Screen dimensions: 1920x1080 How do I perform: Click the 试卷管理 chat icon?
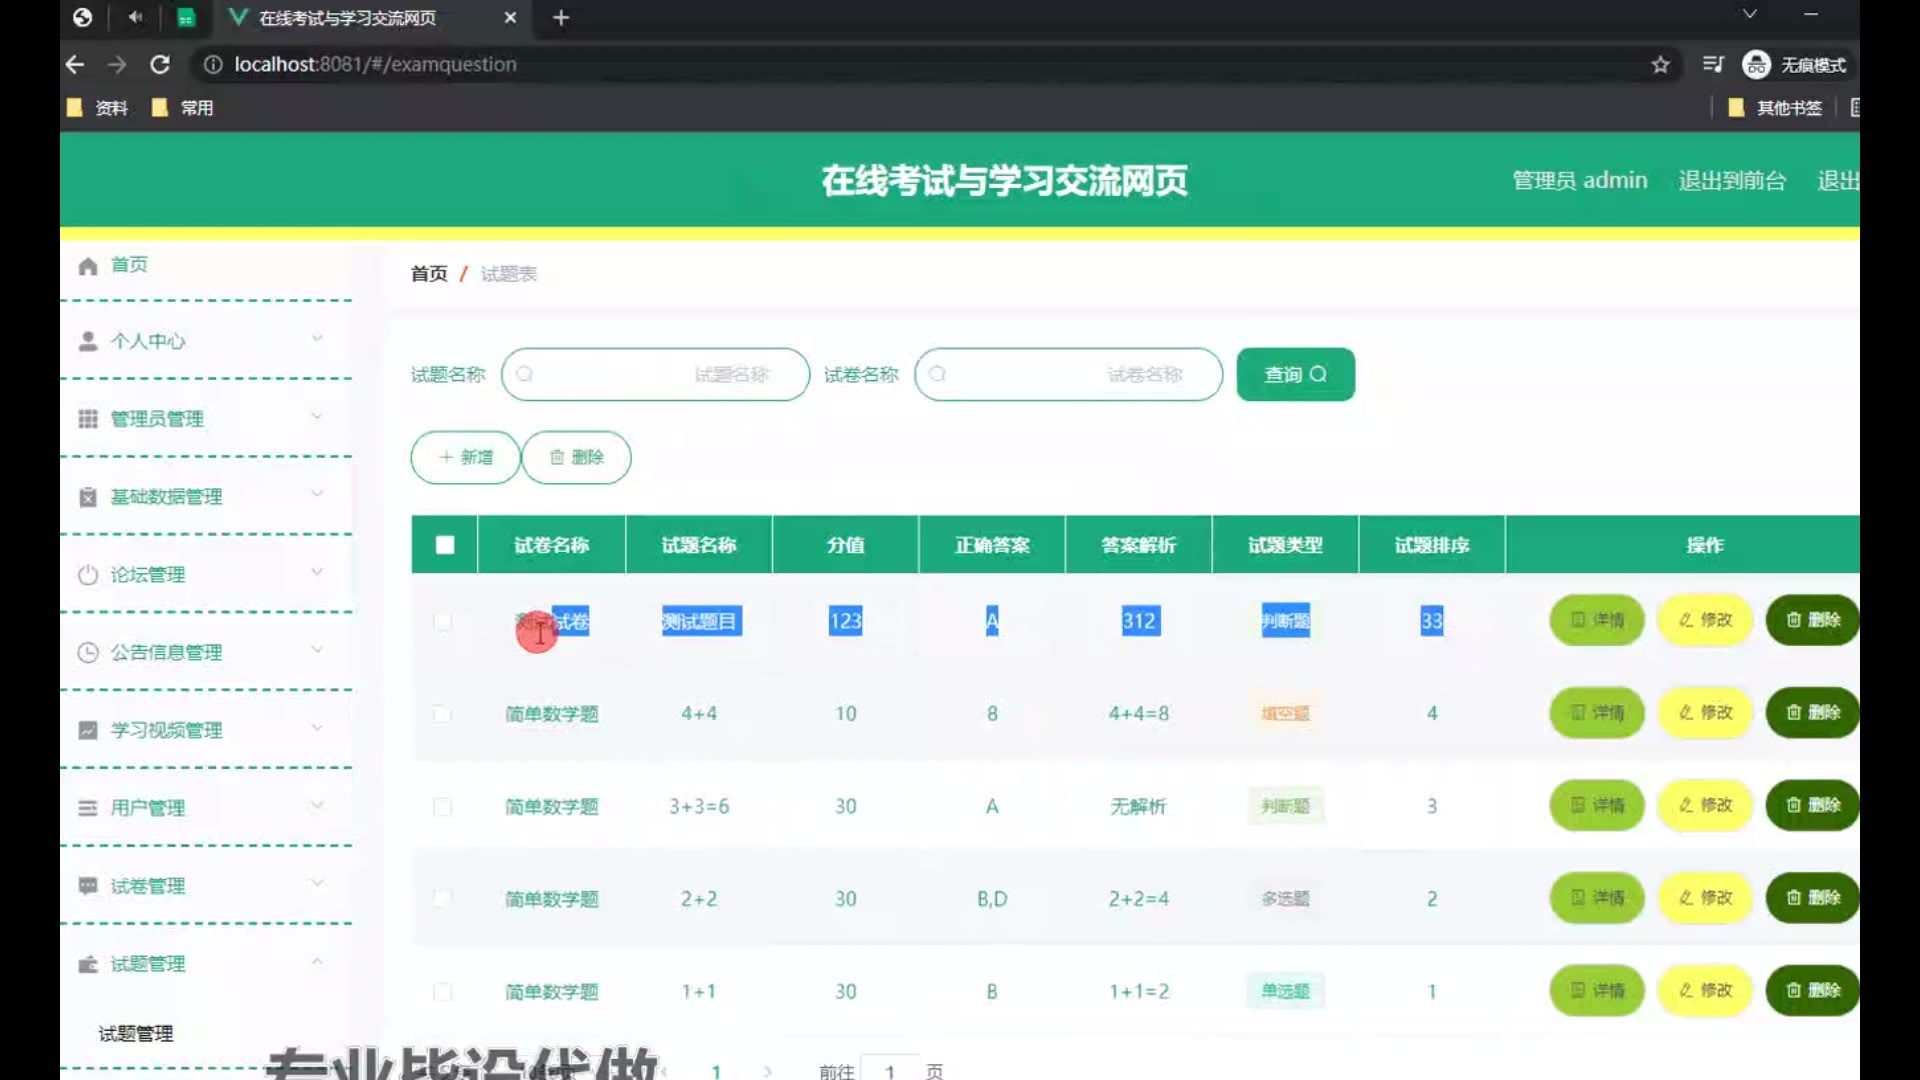[88, 886]
